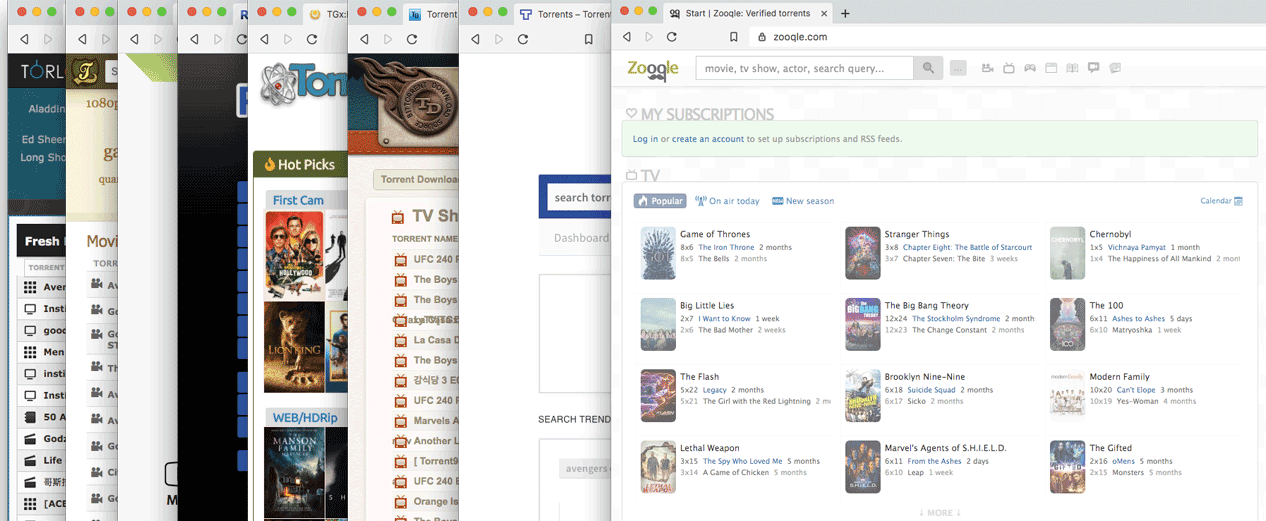The image size is (1266, 521).
Task: Open the Zooqle apps window icon
Action: [x=1051, y=68]
